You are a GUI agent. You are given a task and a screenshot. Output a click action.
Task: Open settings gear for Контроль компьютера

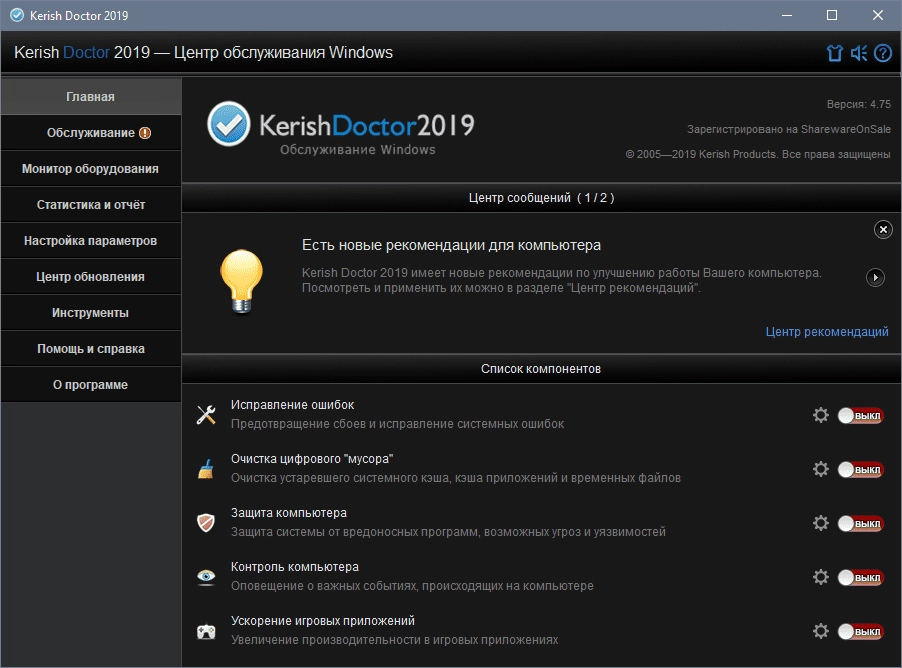click(820, 577)
